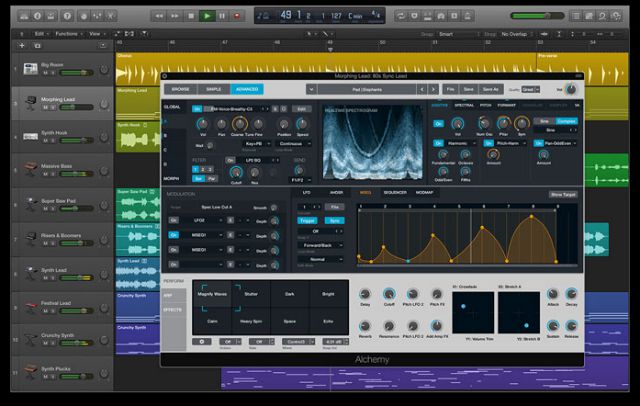Open the Loop Browser icon
This screenshot has height=406, width=640.
click(602, 16)
